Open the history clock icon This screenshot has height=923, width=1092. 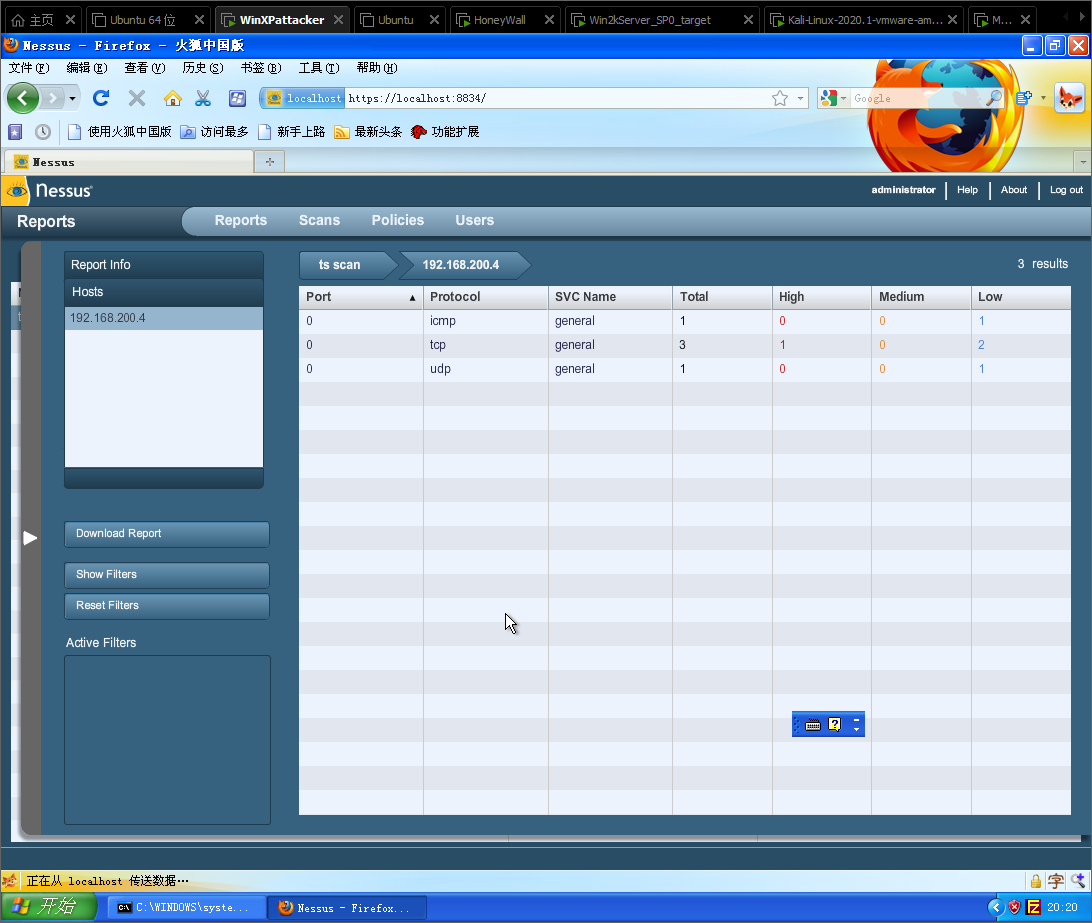(42, 132)
